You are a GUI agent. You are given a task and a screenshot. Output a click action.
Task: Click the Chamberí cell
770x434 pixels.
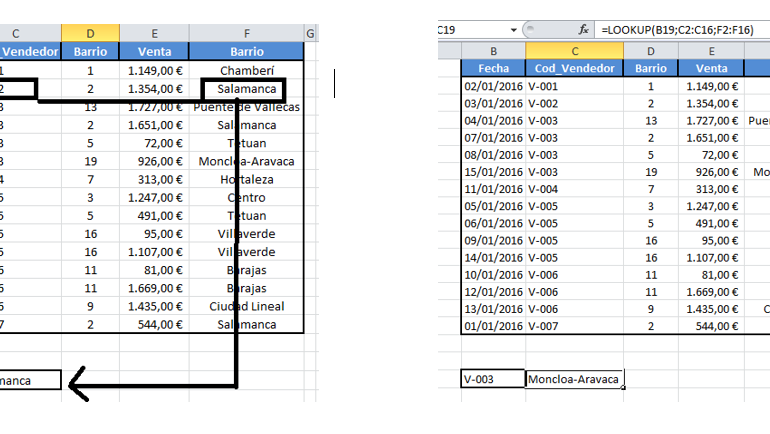[x=247, y=71]
